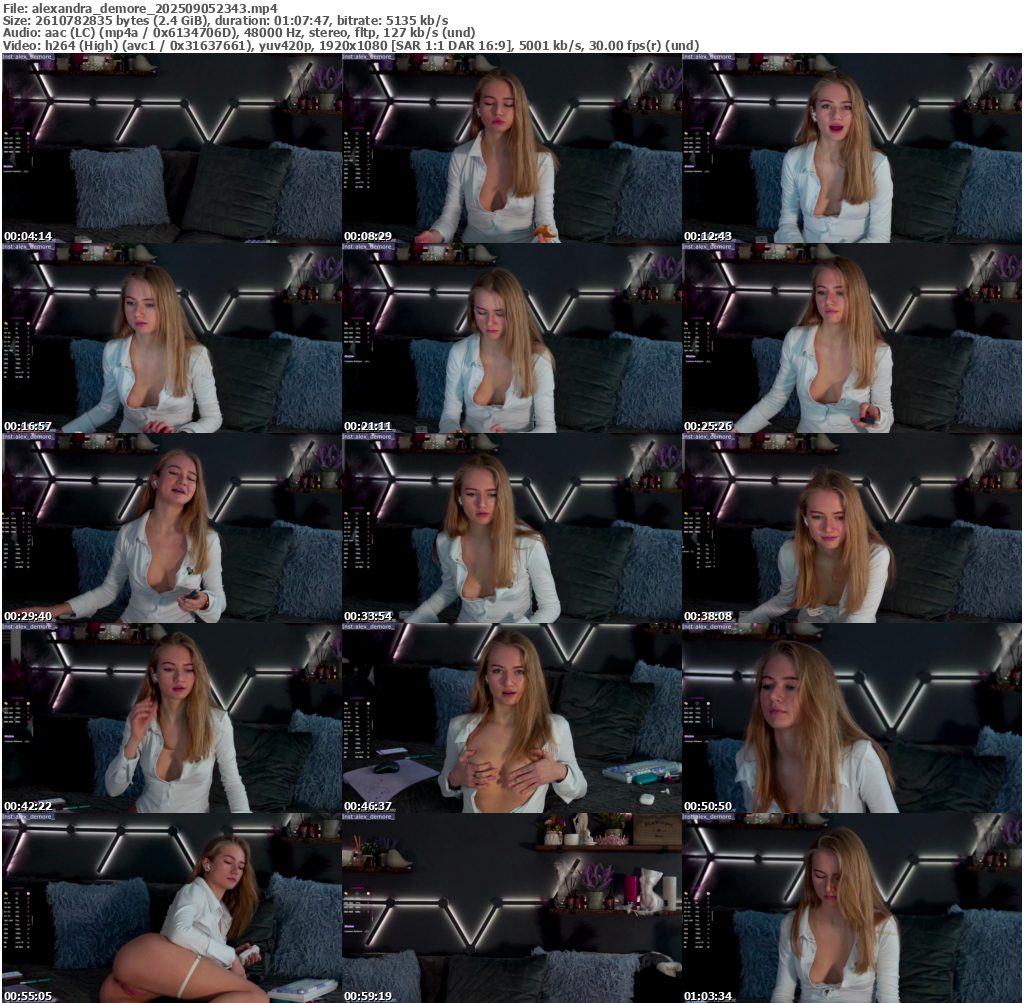Image resolution: width=1024 pixels, height=1003 pixels.
Task: Click the 00:21:11 preview frame
Action: [x=512, y=338]
